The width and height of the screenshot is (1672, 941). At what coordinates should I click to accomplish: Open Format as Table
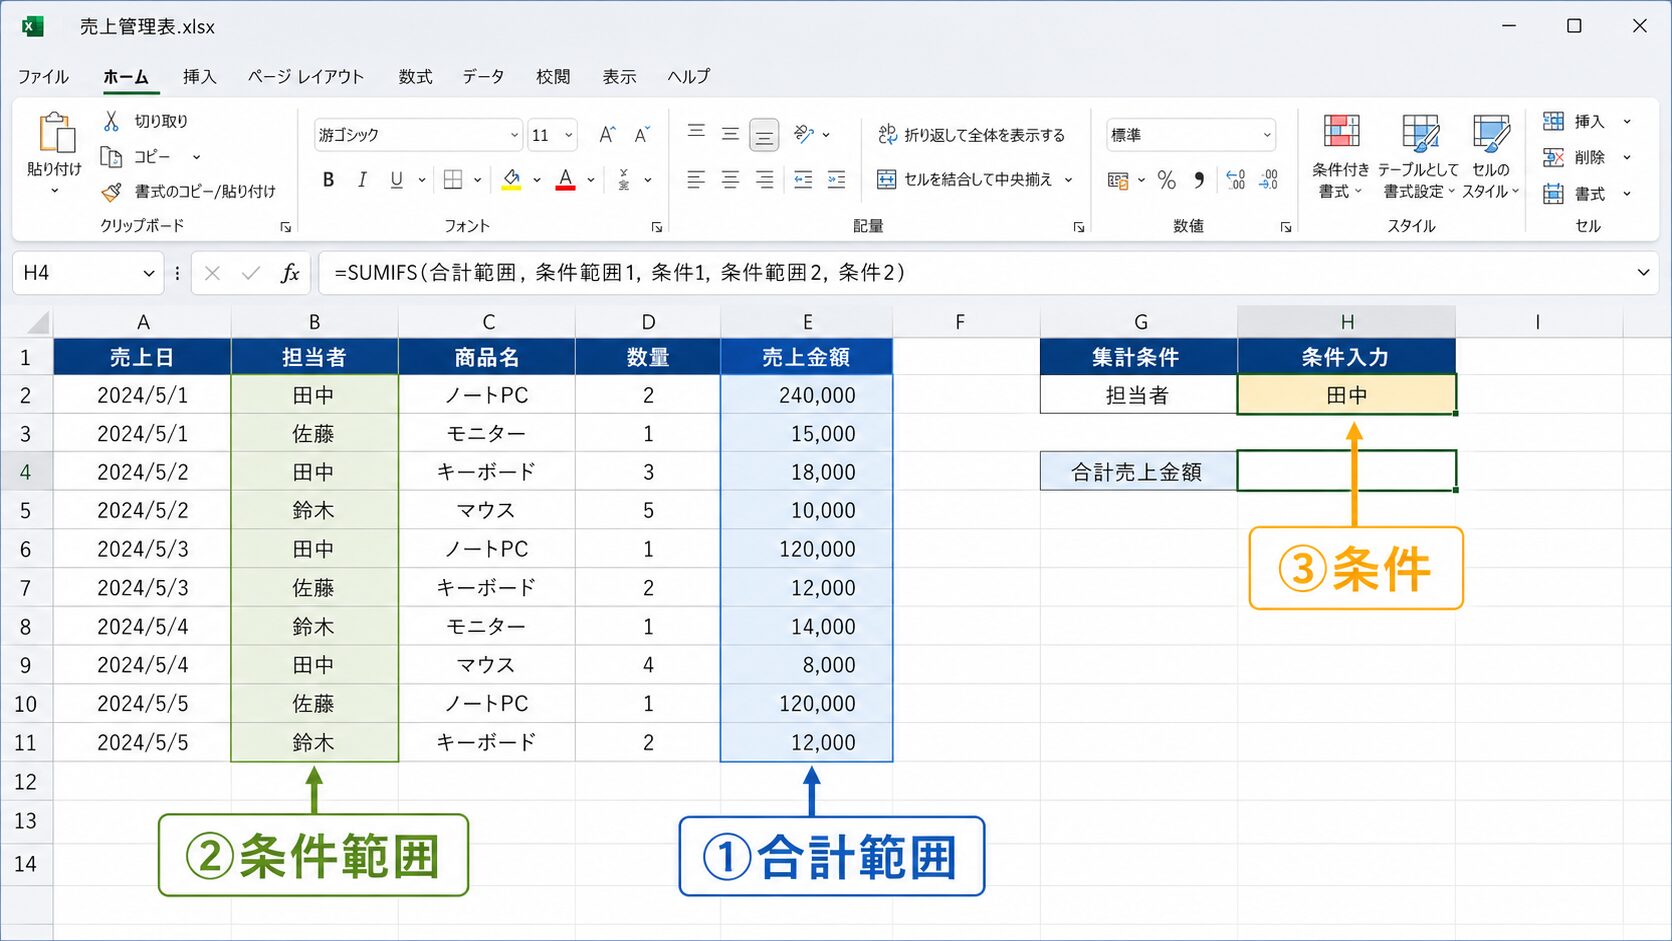(x=1418, y=156)
